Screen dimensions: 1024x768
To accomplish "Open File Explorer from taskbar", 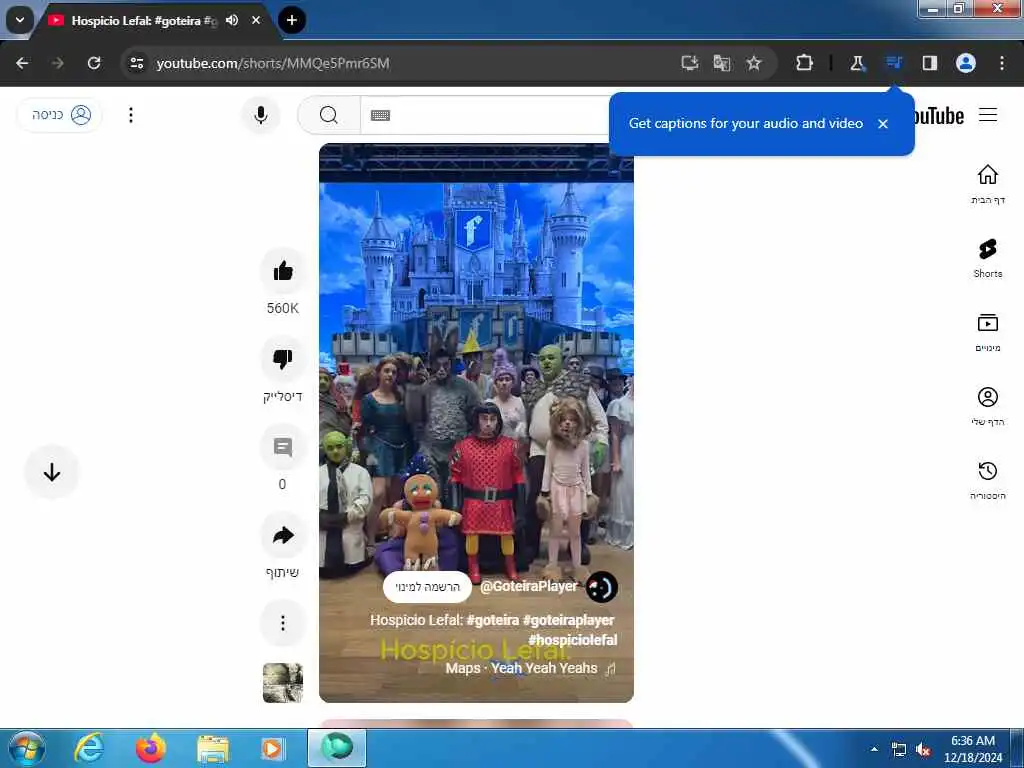I will [x=213, y=749].
